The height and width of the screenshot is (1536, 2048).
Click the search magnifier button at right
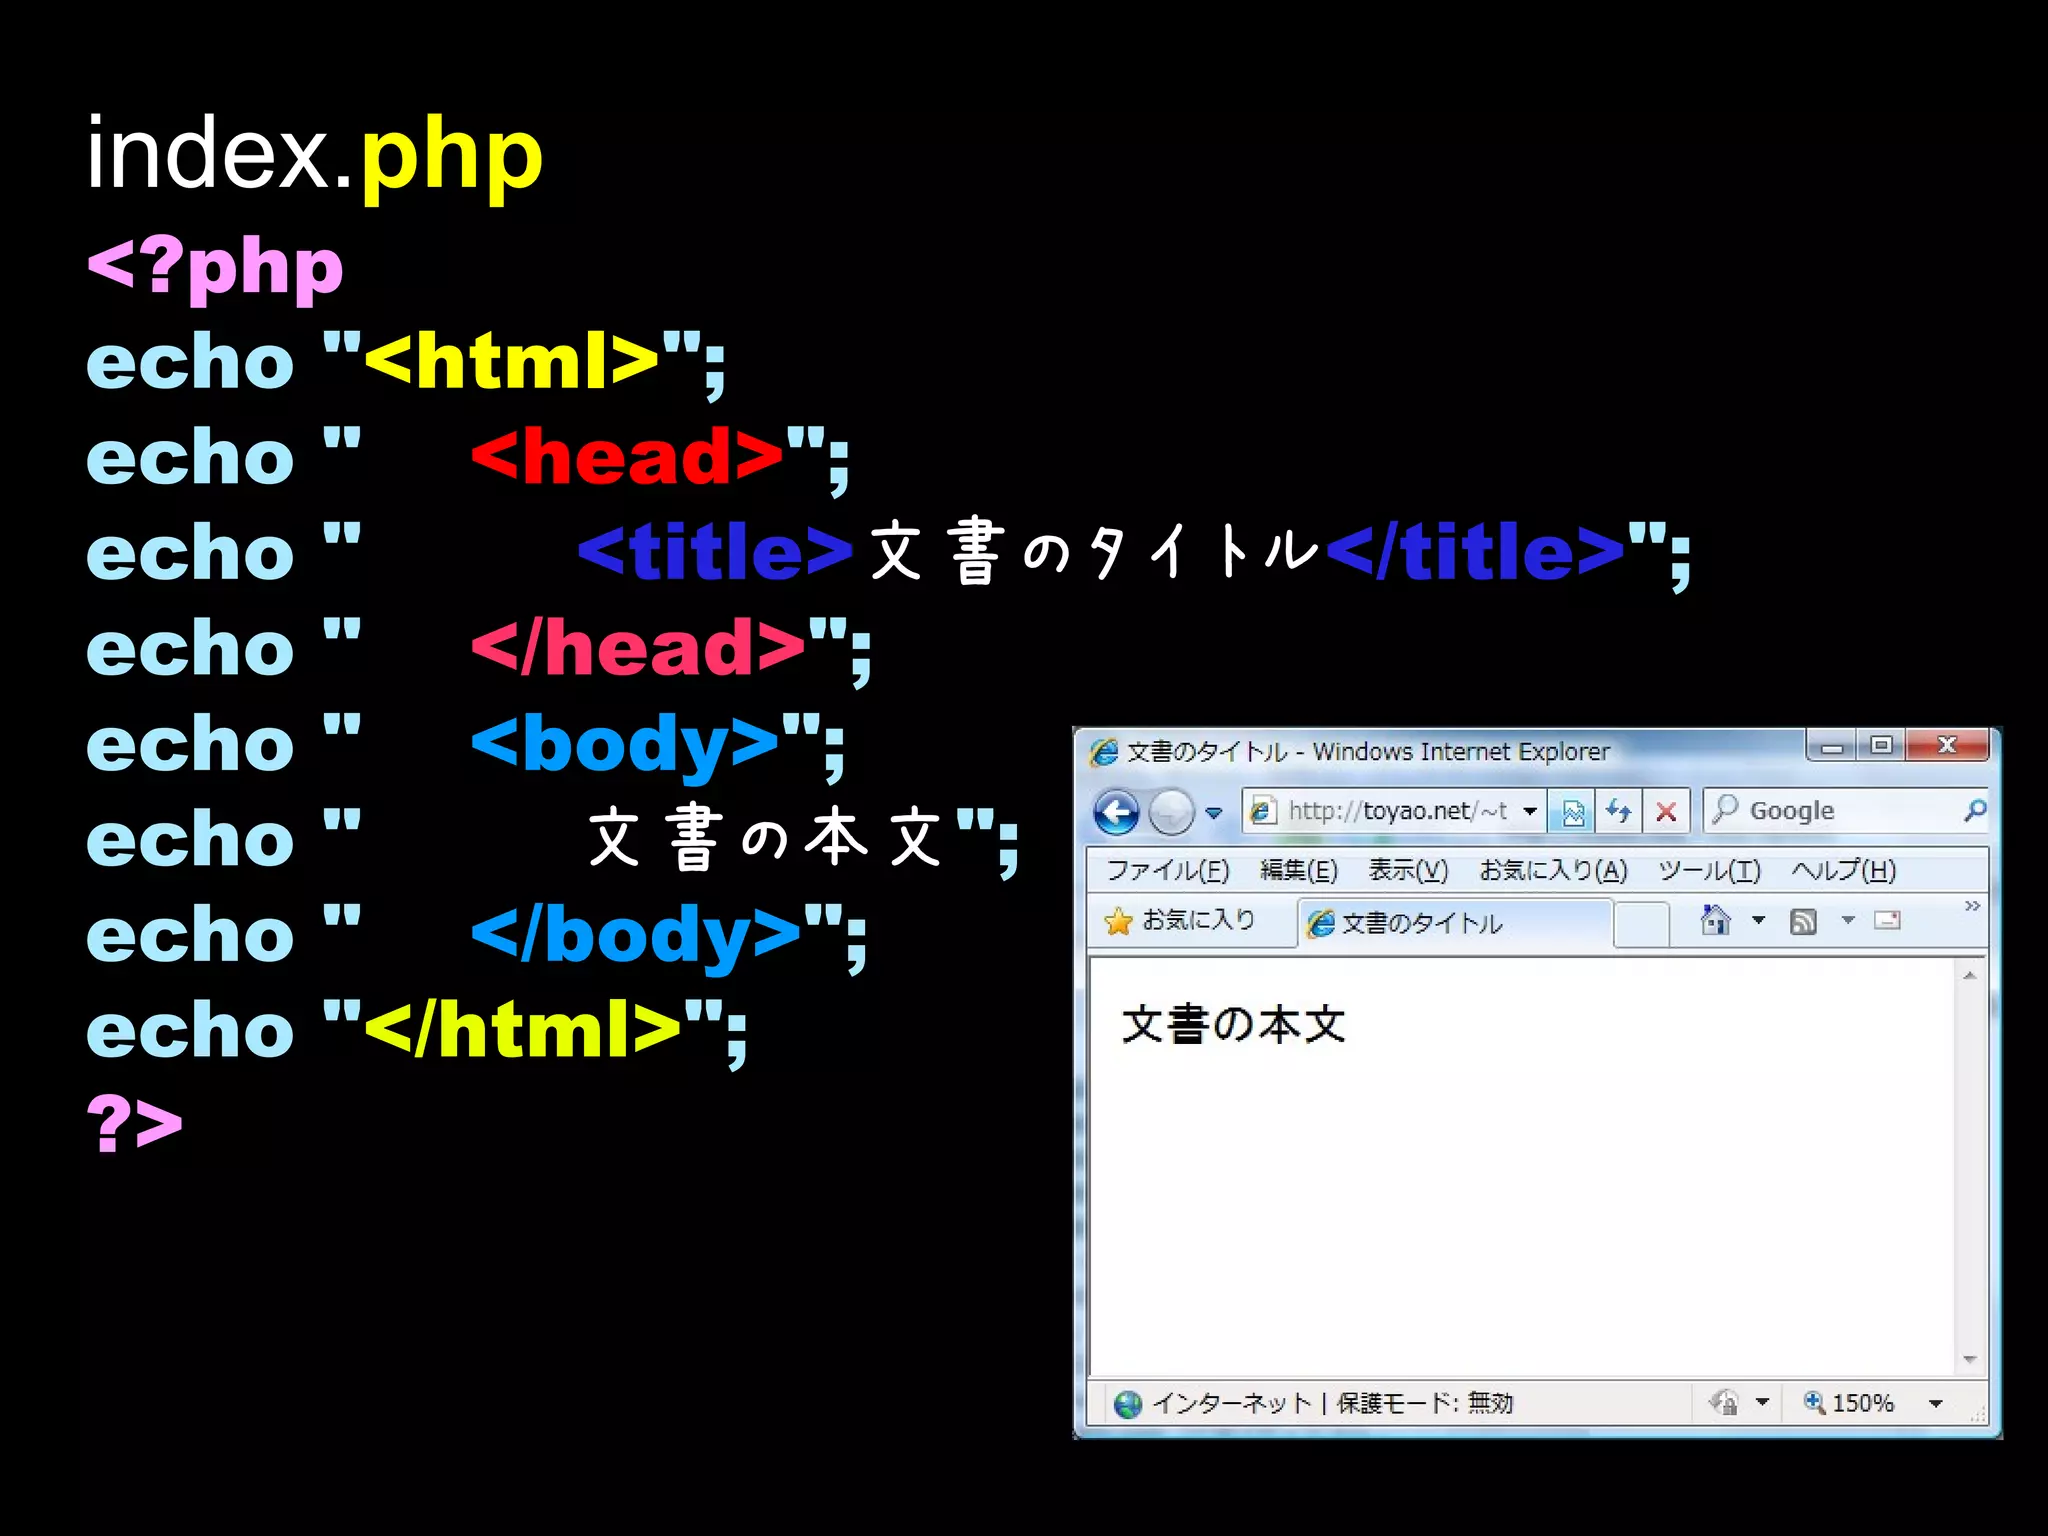(x=1974, y=810)
